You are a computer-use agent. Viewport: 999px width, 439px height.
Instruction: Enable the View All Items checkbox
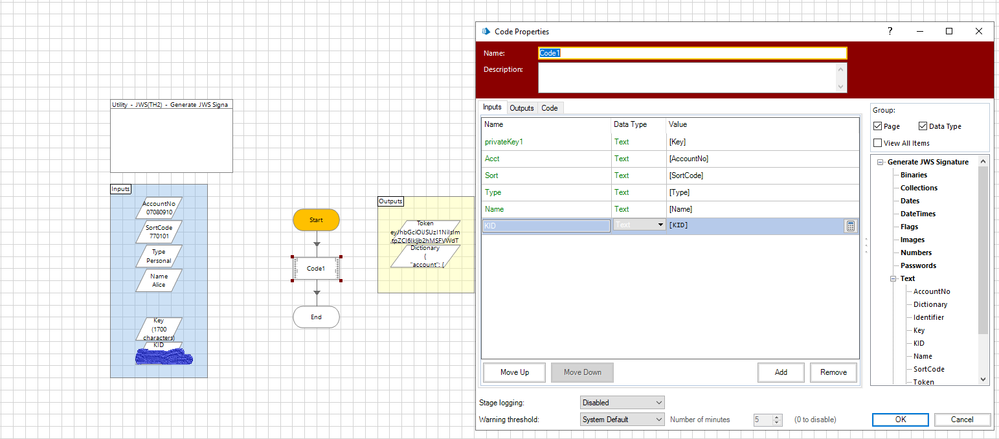coord(878,144)
